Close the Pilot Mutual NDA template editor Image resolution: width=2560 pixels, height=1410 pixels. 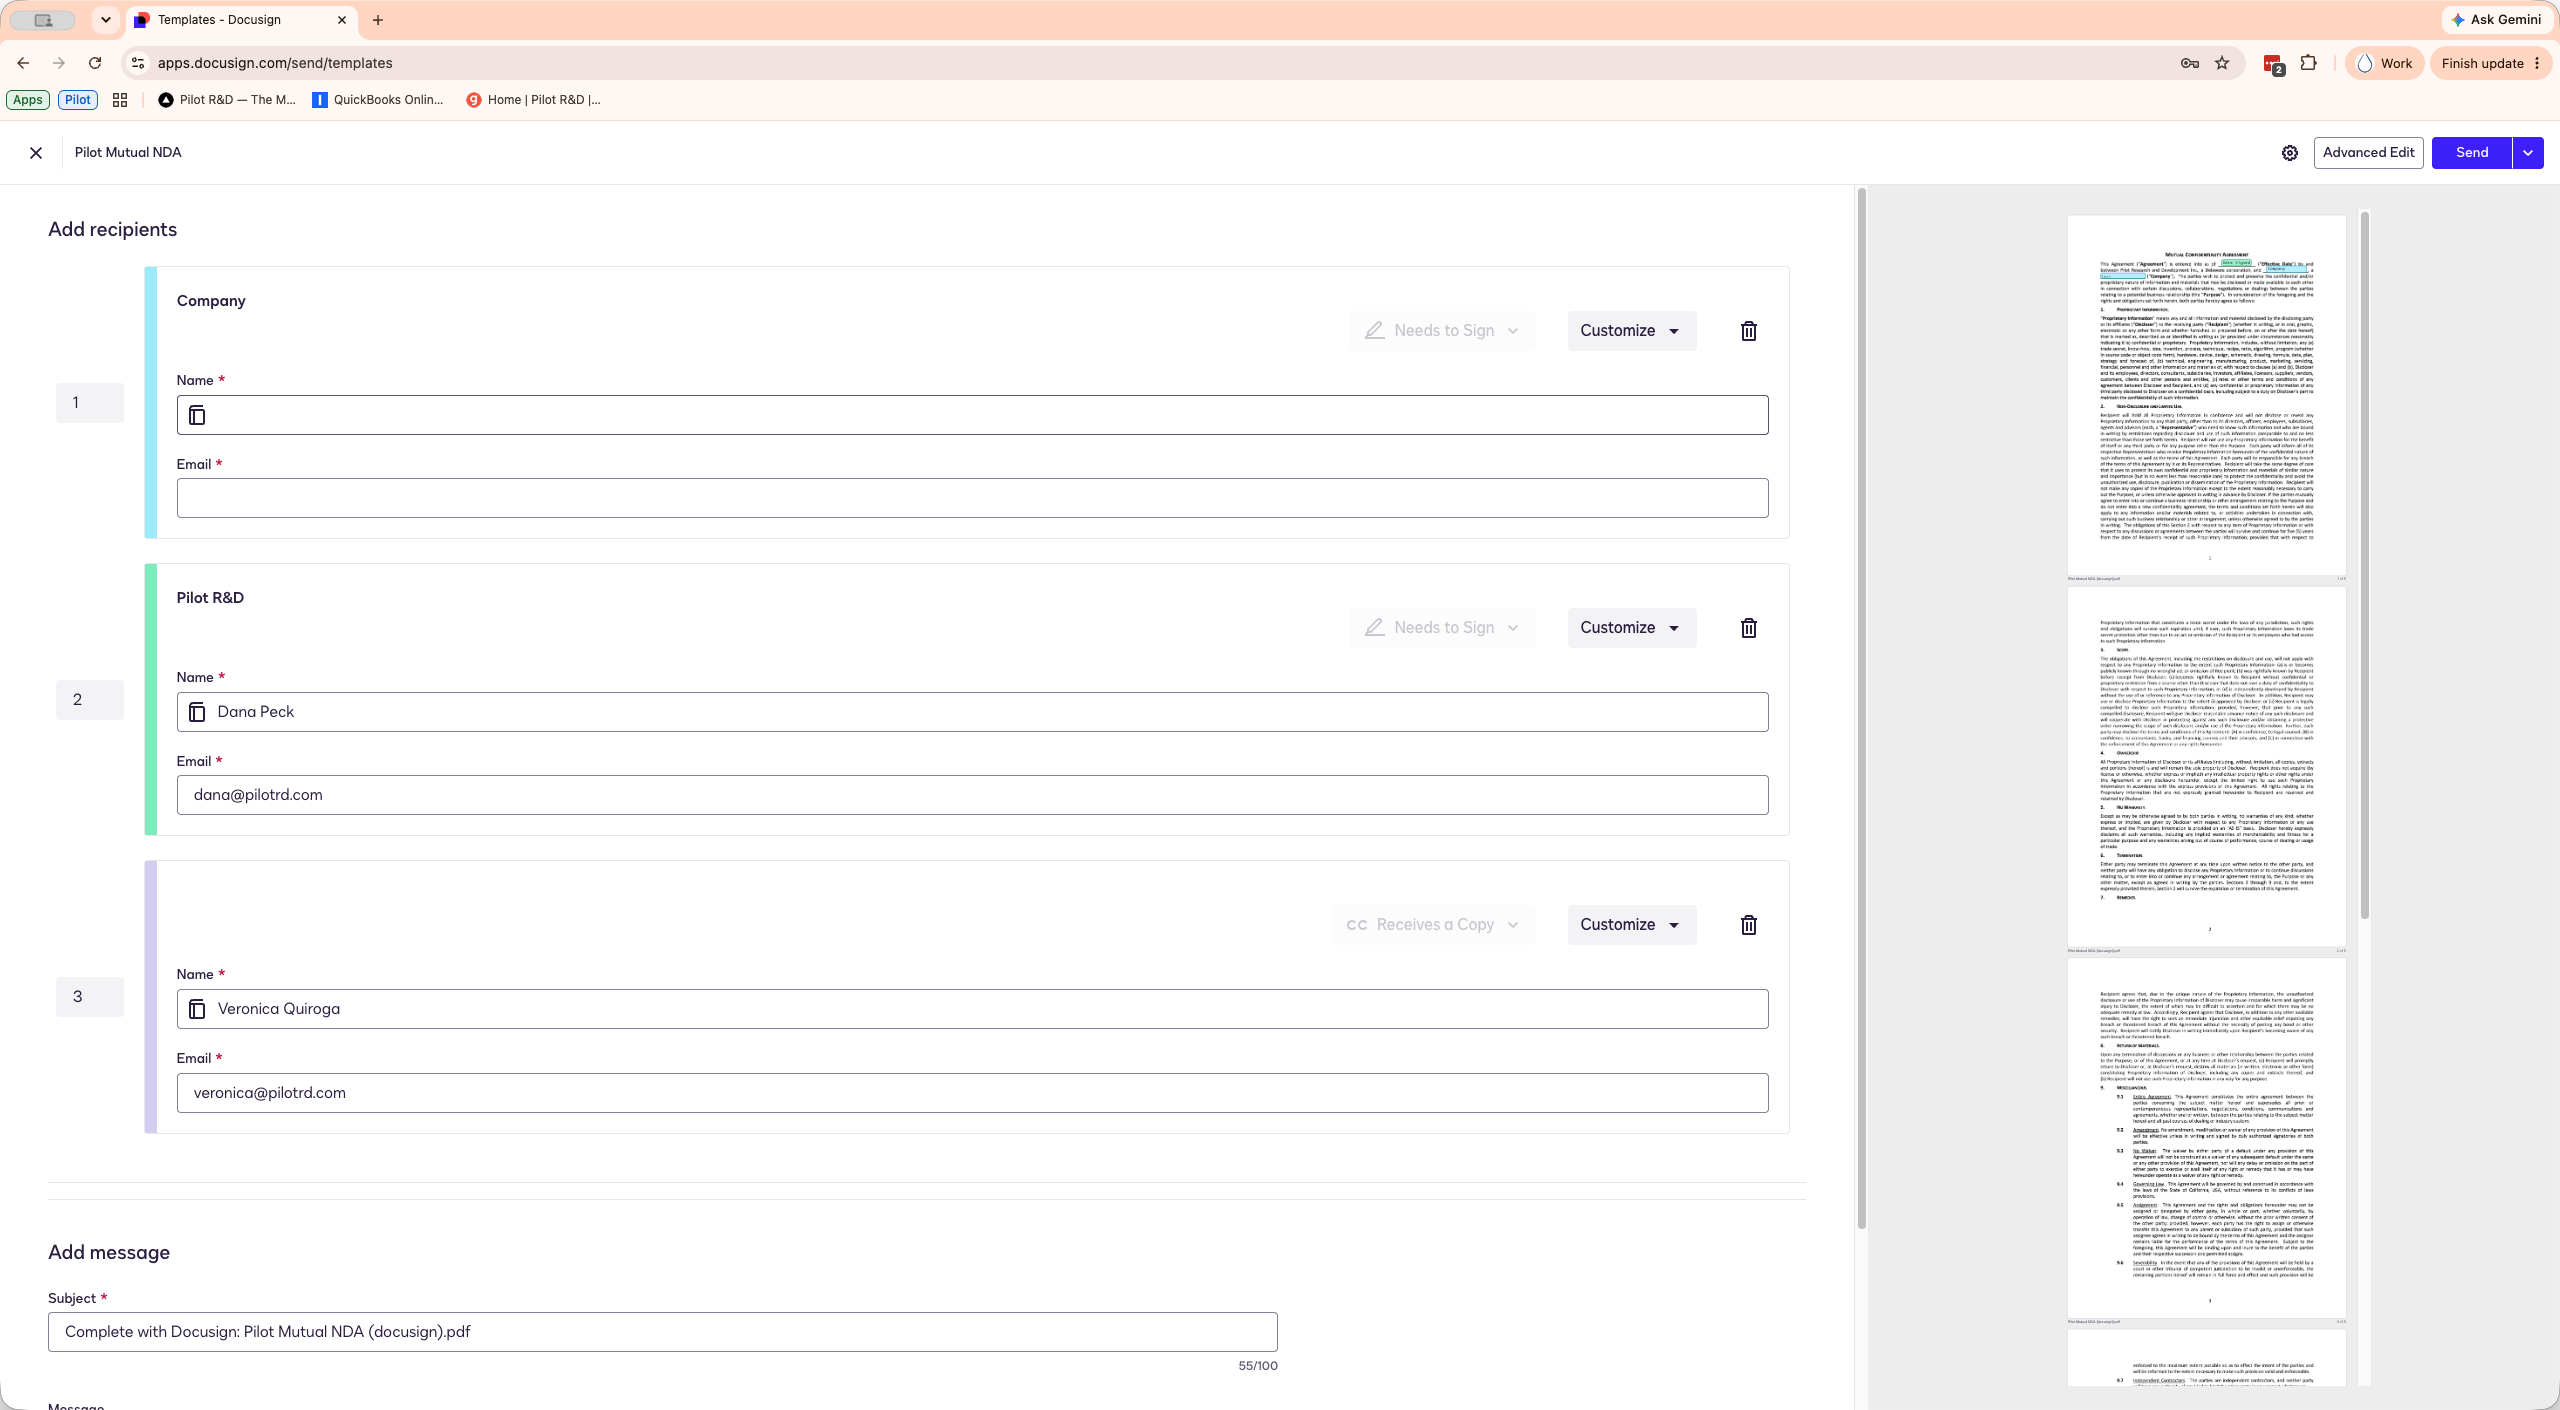(36, 153)
